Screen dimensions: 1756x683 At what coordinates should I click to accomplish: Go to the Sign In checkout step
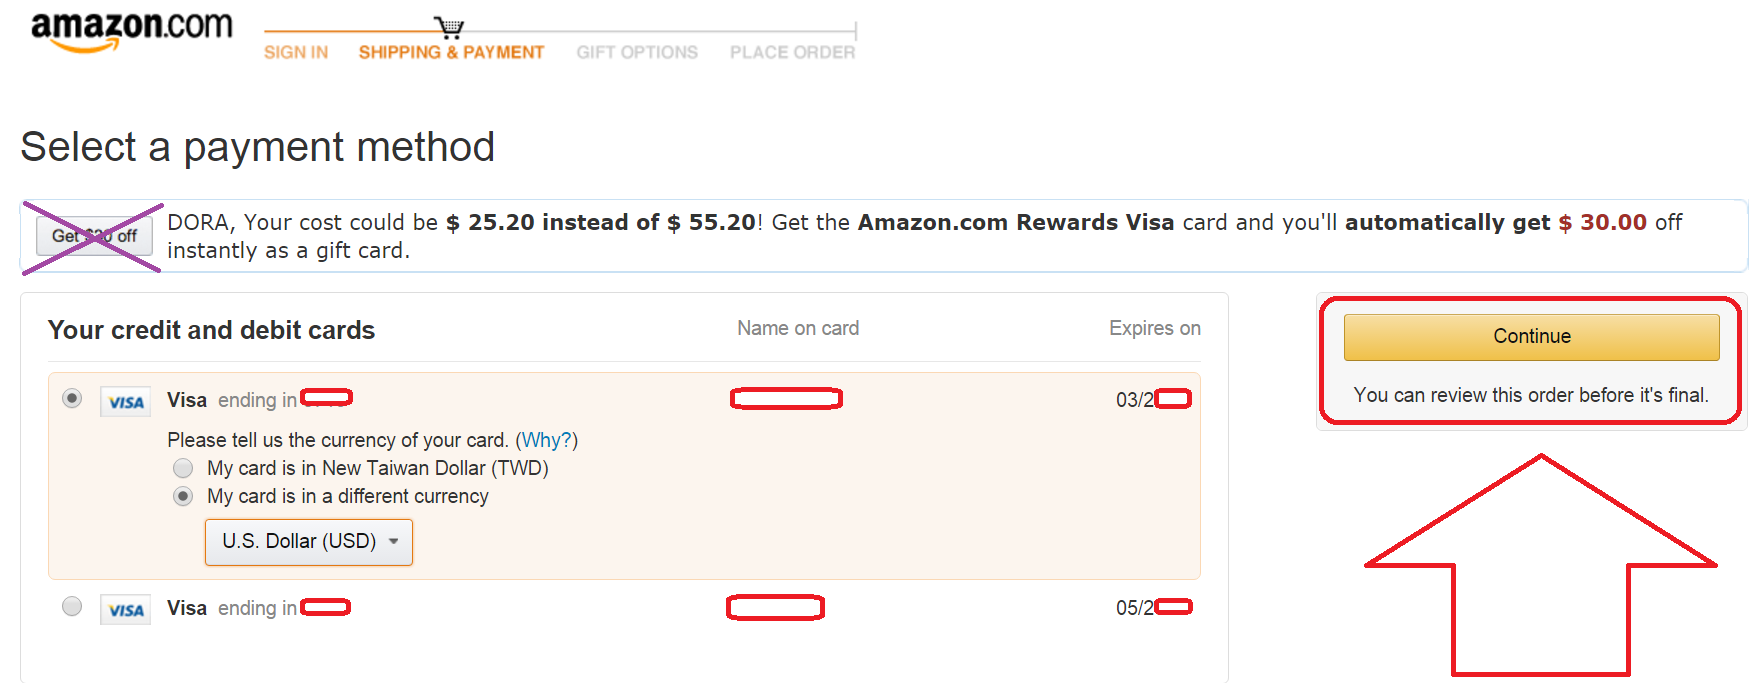click(x=296, y=52)
